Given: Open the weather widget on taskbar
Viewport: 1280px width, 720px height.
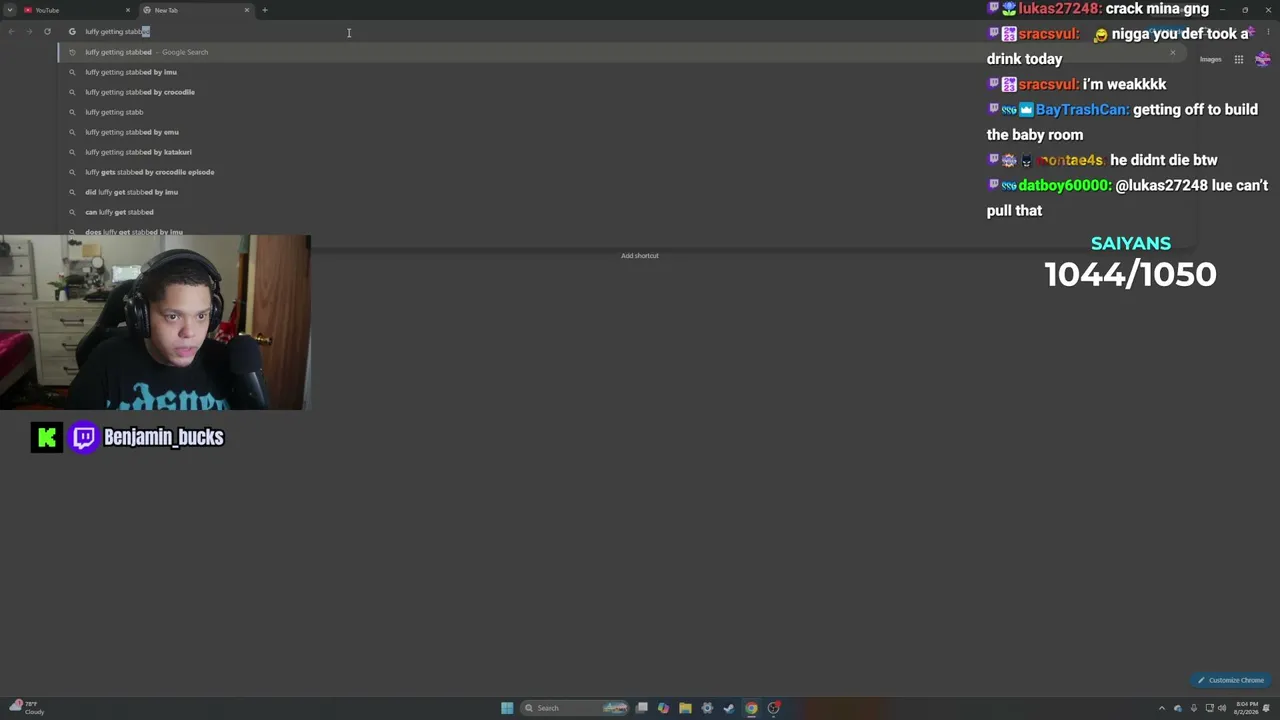Looking at the screenshot, I should [x=25, y=708].
